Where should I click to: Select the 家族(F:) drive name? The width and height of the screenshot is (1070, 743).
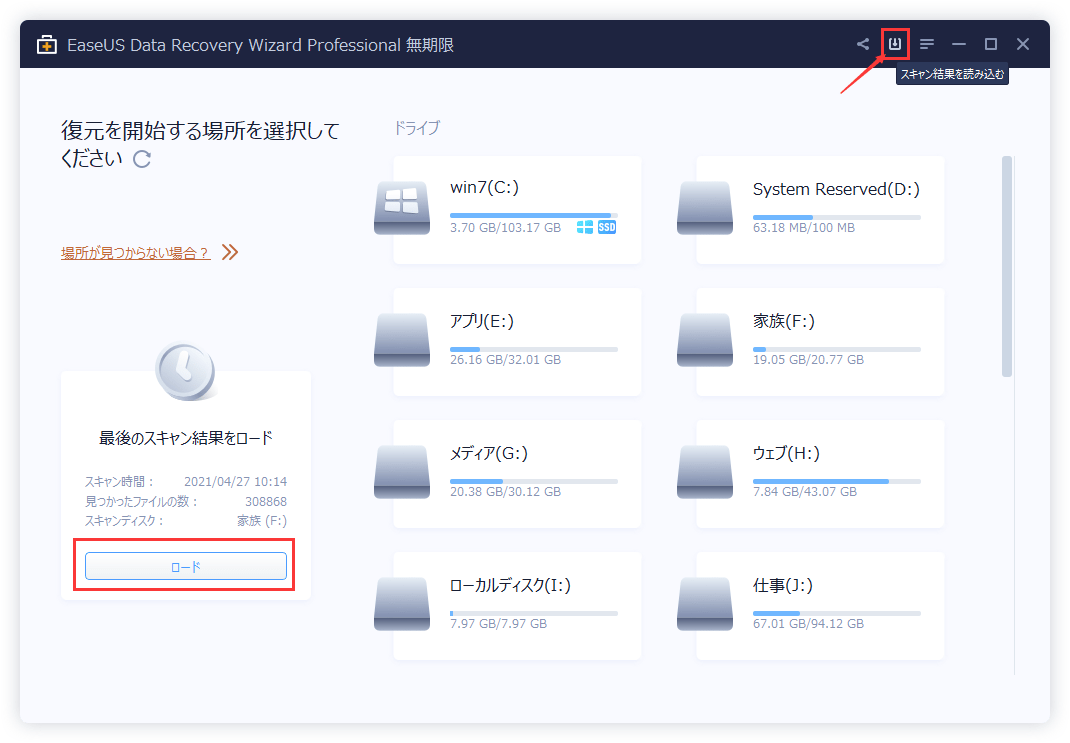click(783, 321)
